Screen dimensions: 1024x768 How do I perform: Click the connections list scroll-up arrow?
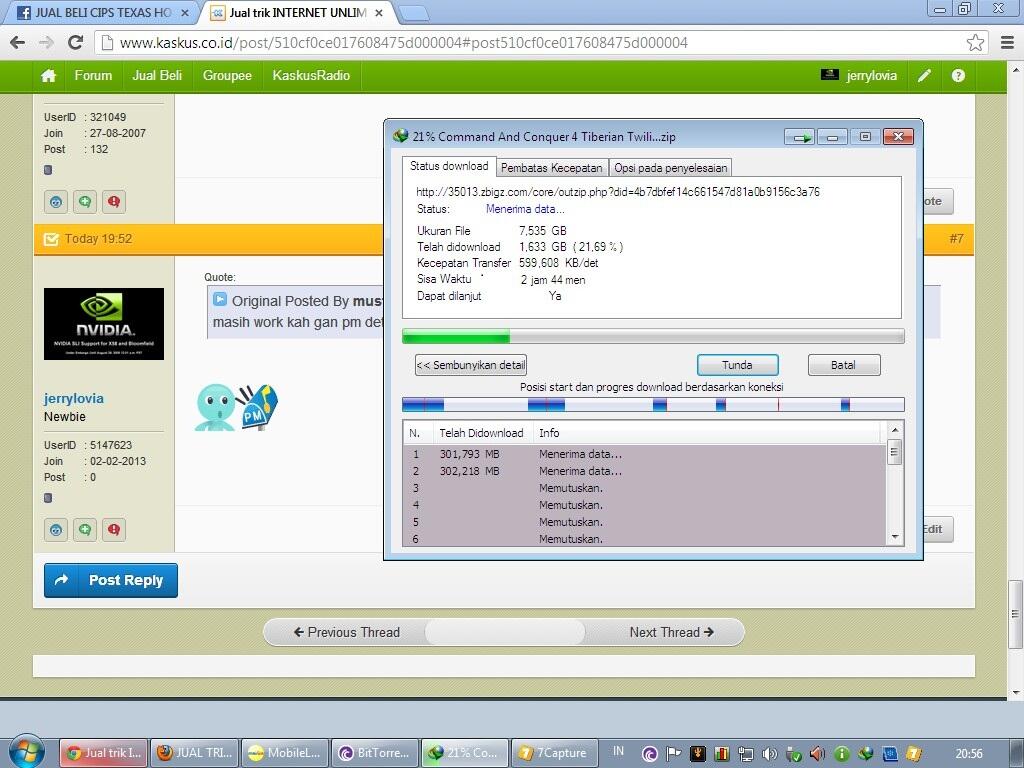(895, 430)
